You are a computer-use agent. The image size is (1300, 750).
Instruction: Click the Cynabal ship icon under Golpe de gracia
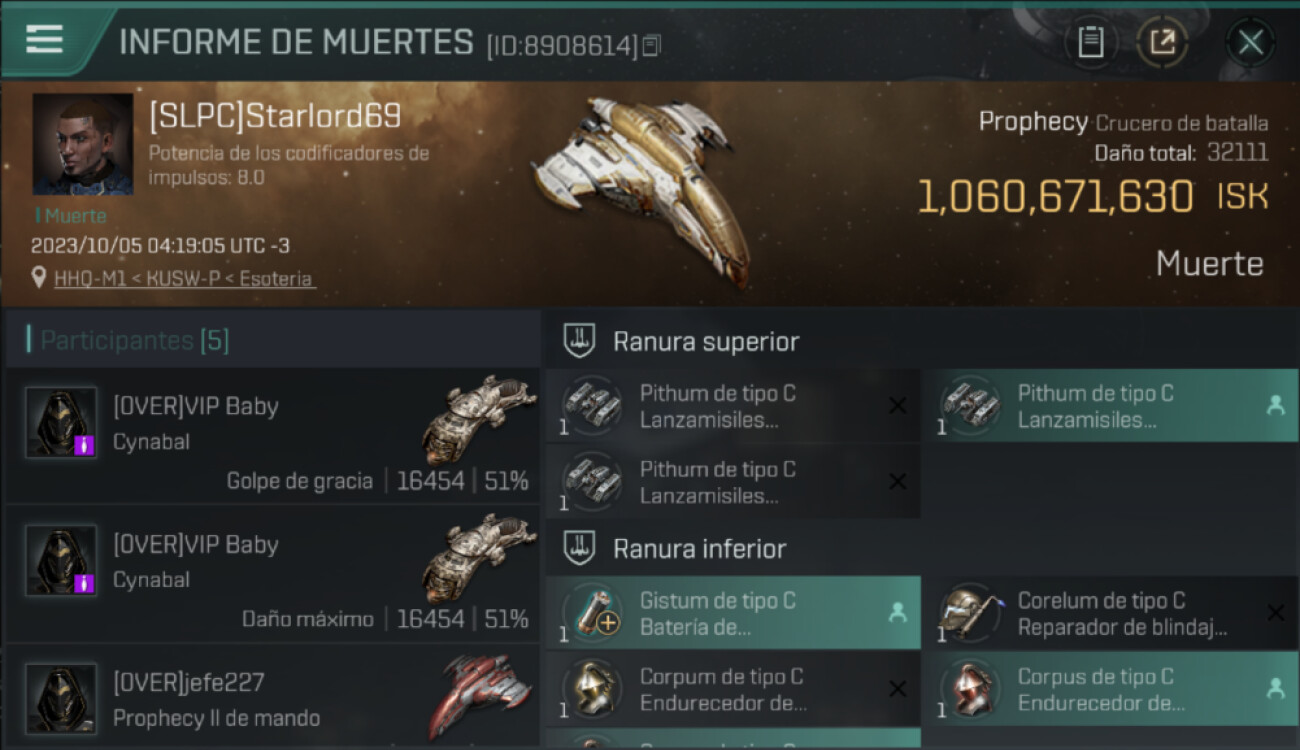[479, 418]
